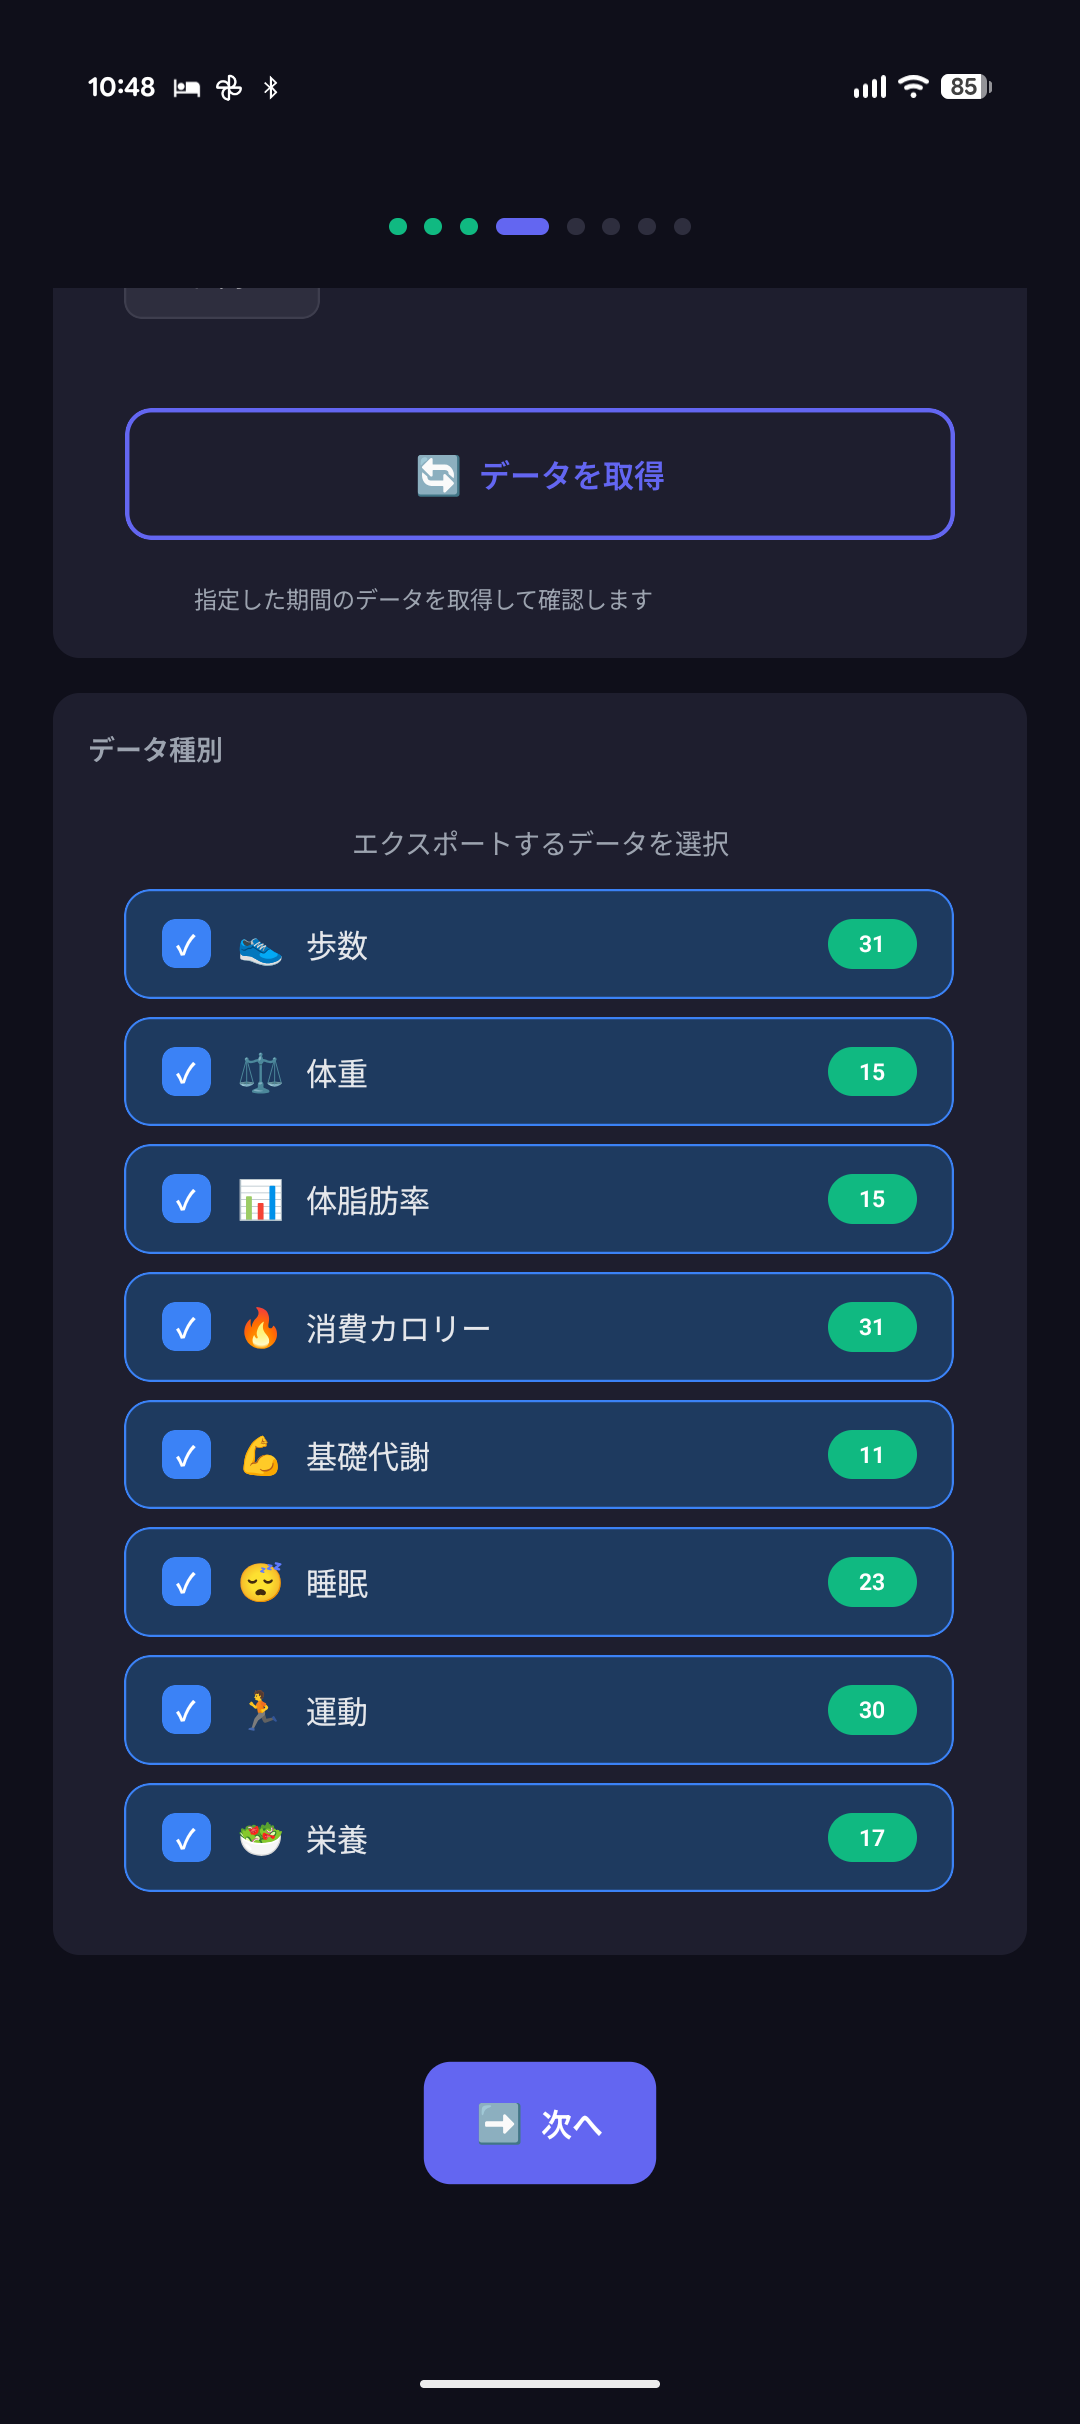The image size is (1080, 2424).
Task: Uncheck the 体重 checkbox
Action: pos(186,1073)
